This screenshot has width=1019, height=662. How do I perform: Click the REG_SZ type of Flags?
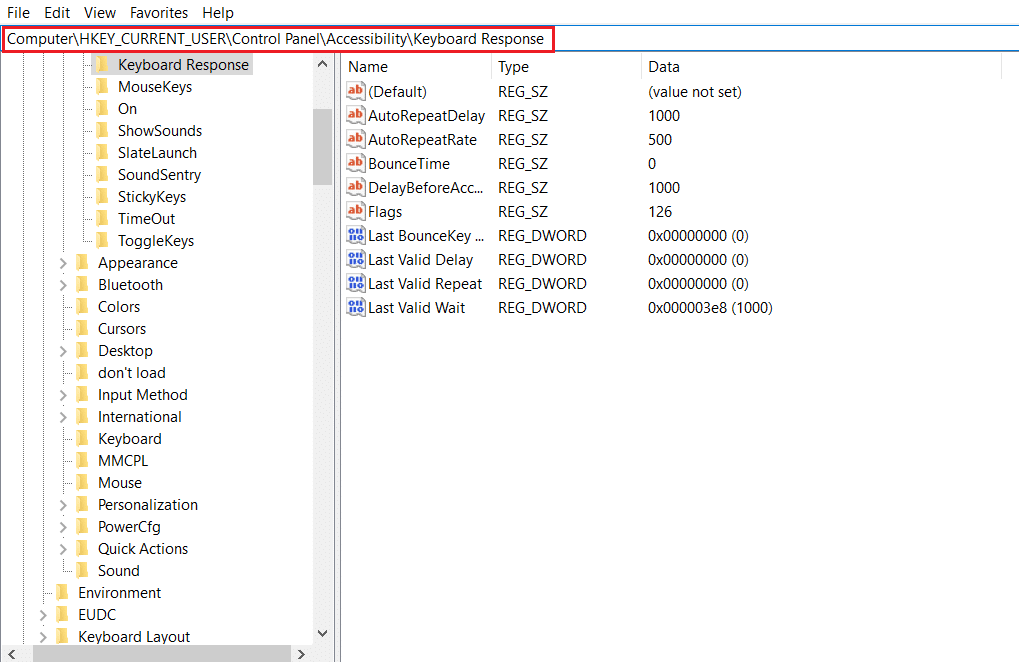[x=522, y=212]
